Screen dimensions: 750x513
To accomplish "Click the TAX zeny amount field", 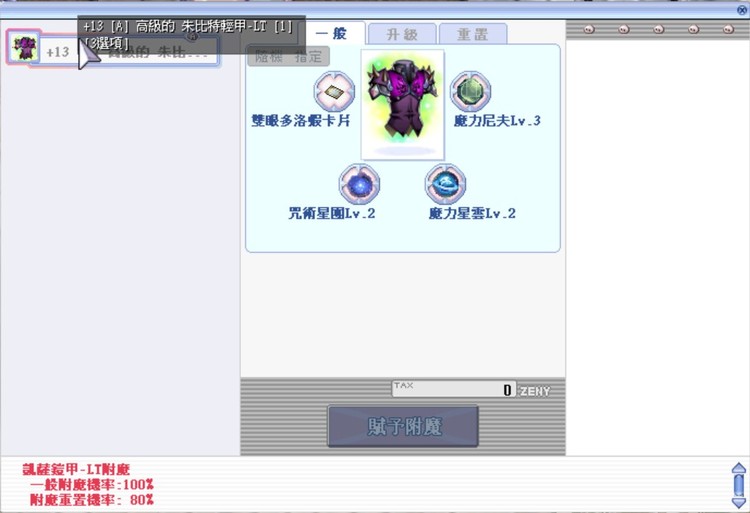I will click(x=453, y=389).
